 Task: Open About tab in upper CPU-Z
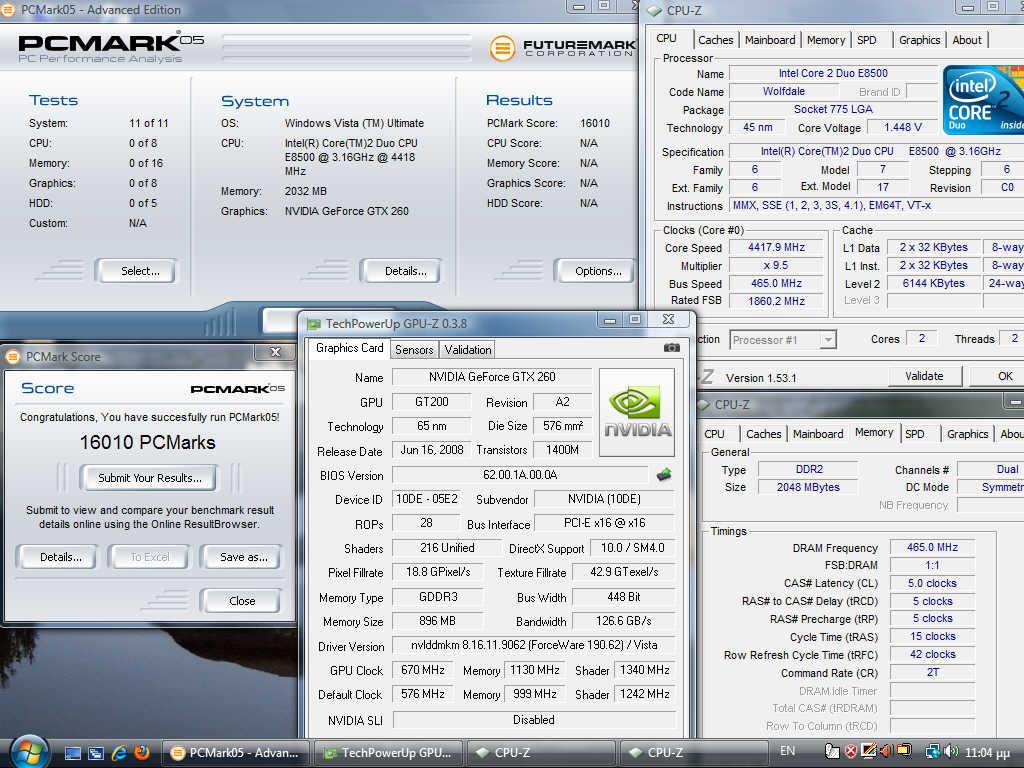point(967,40)
